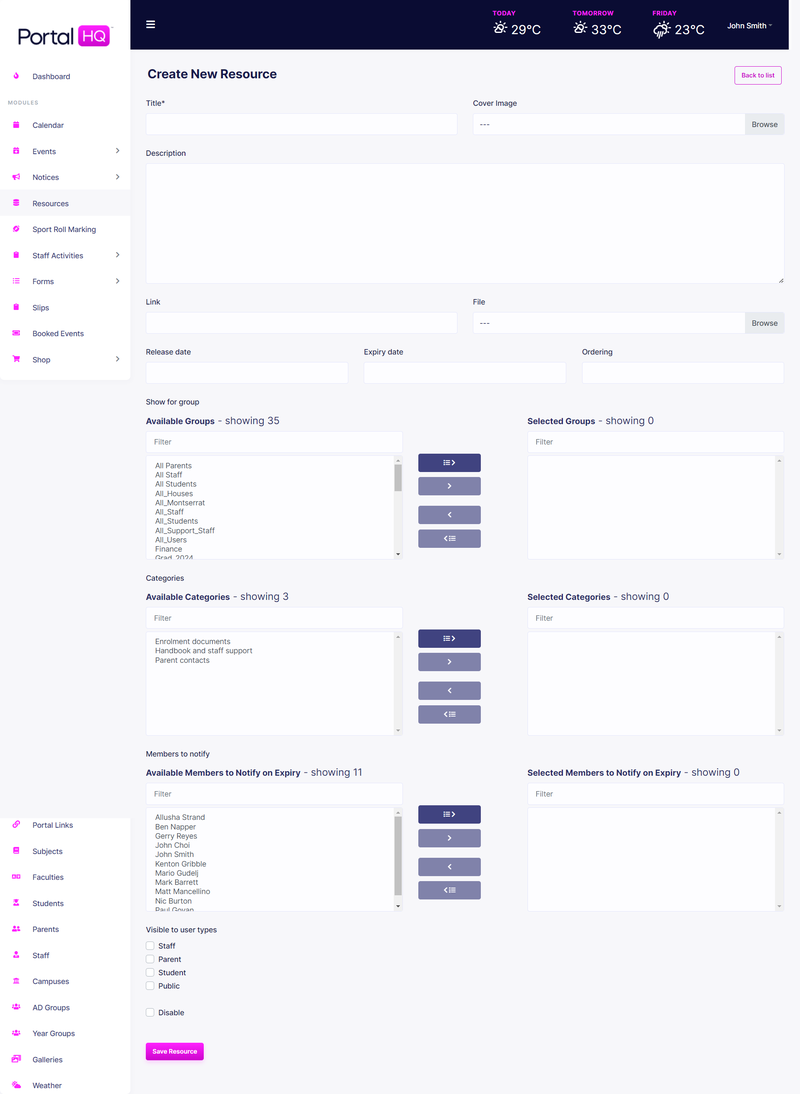800x1094 pixels.
Task: Click the Weather icon in sidebar
Action: point(15,1085)
